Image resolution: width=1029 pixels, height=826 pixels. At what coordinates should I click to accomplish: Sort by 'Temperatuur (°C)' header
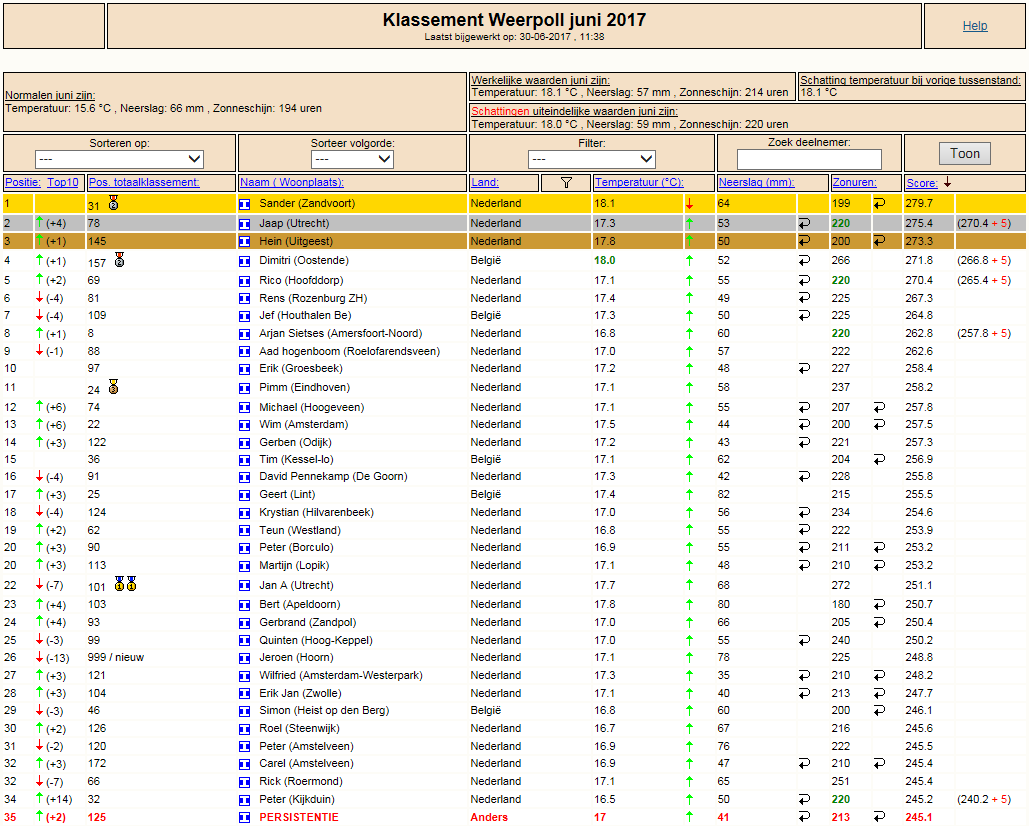point(639,182)
